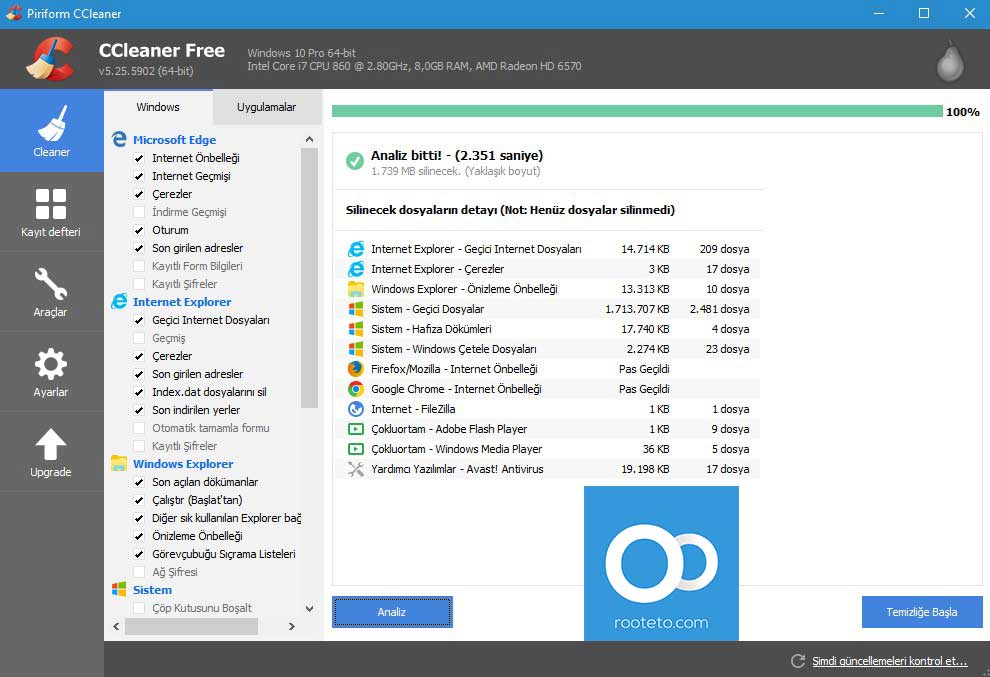The width and height of the screenshot is (990, 677).
Task: Toggle Edge Oturum checkbox
Action: 139,230
